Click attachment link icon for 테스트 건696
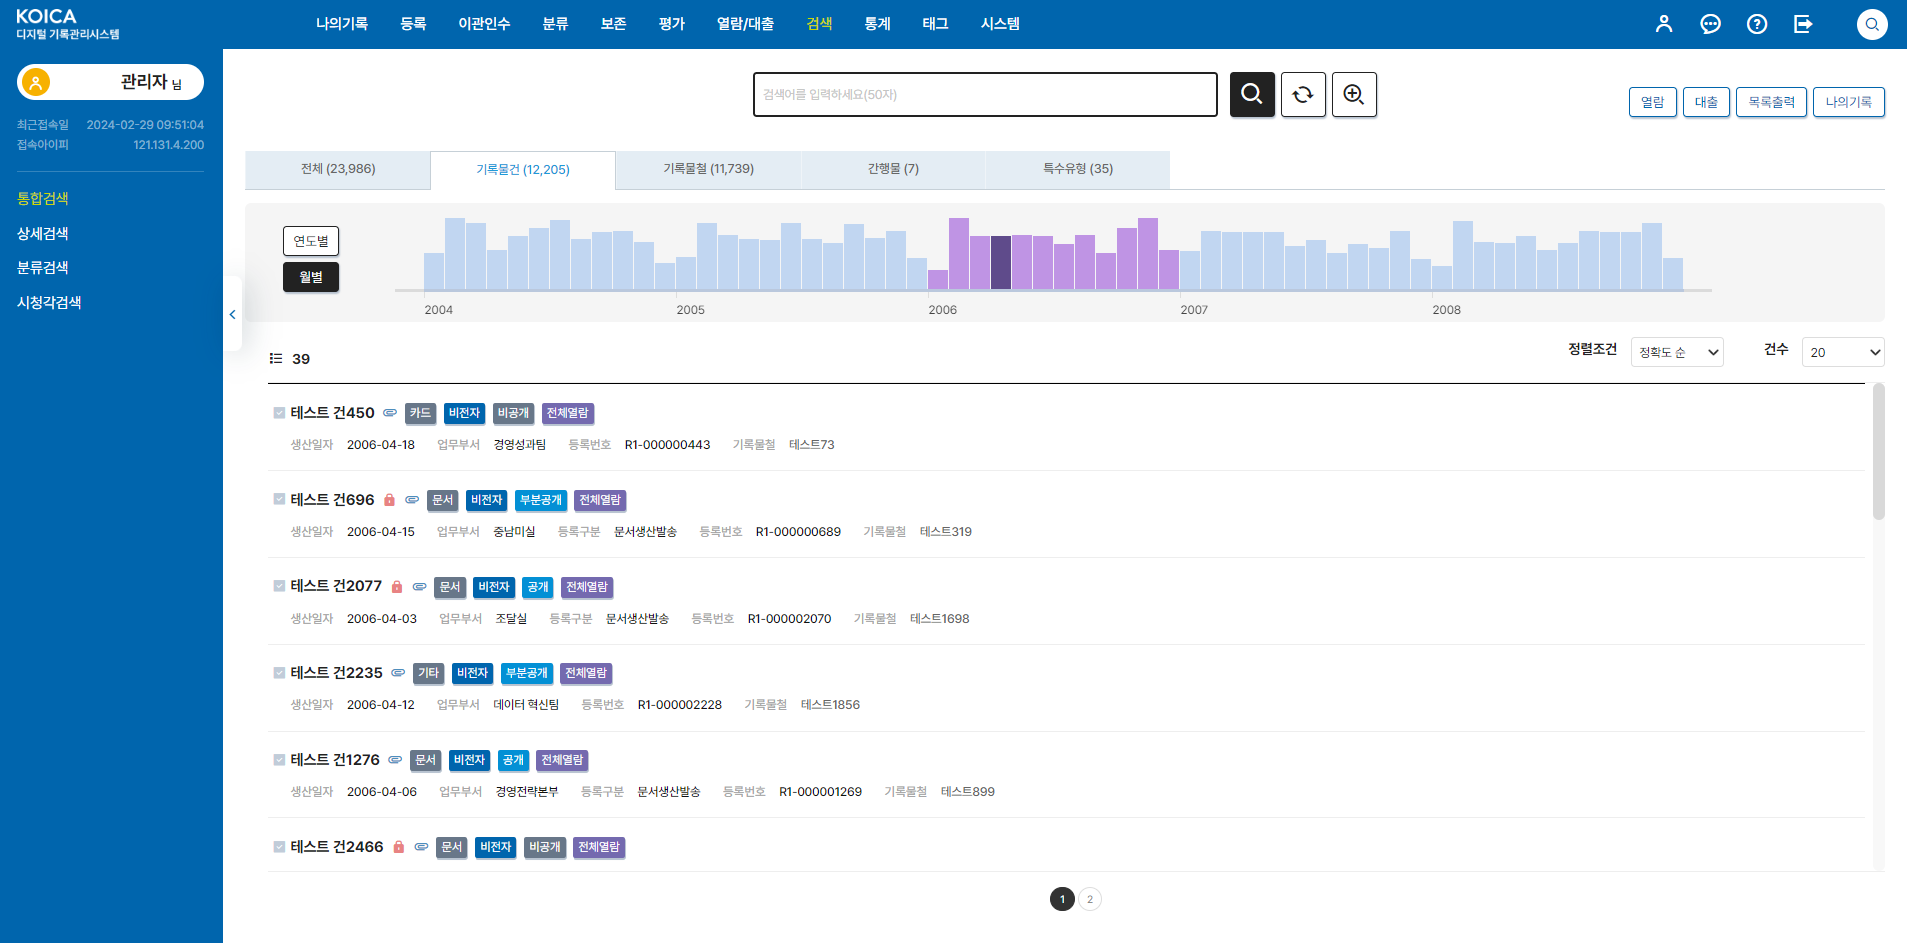 [x=412, y=500]
